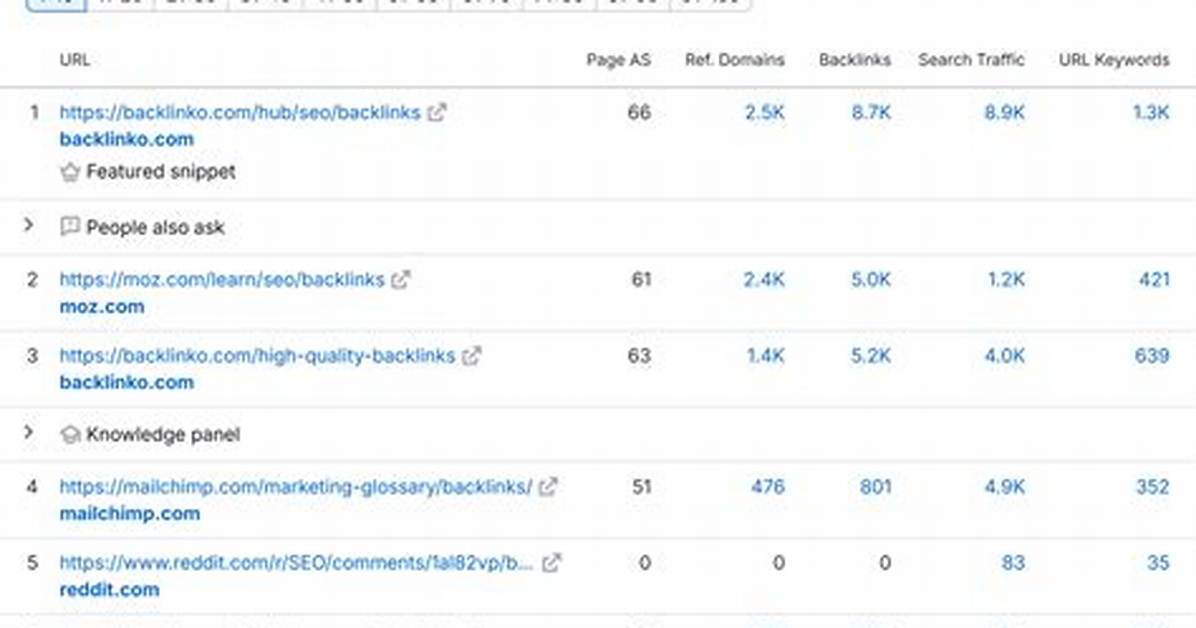Open external link icon for moz.com/learn/seo/backlinks
Image resolution: width=1196 pixels, height=628 pixels.
coord(400,279)
